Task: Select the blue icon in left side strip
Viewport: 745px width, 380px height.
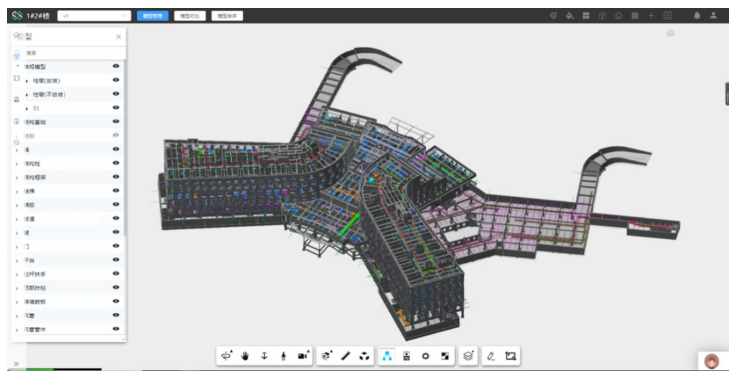Action: tap(17, 55)
